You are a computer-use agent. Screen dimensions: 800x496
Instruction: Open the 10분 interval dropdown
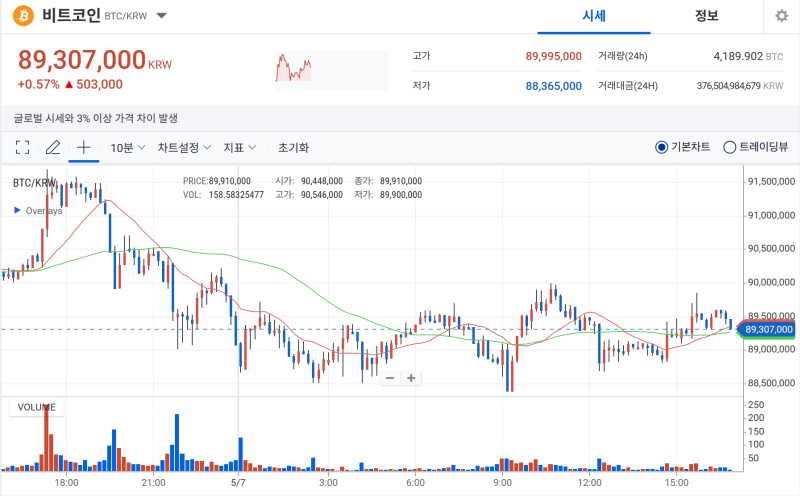[128, 147]
